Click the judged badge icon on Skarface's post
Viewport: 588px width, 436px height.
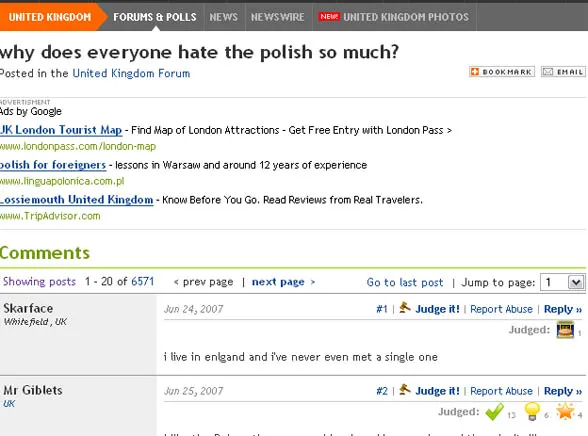[x=565, y=330]
